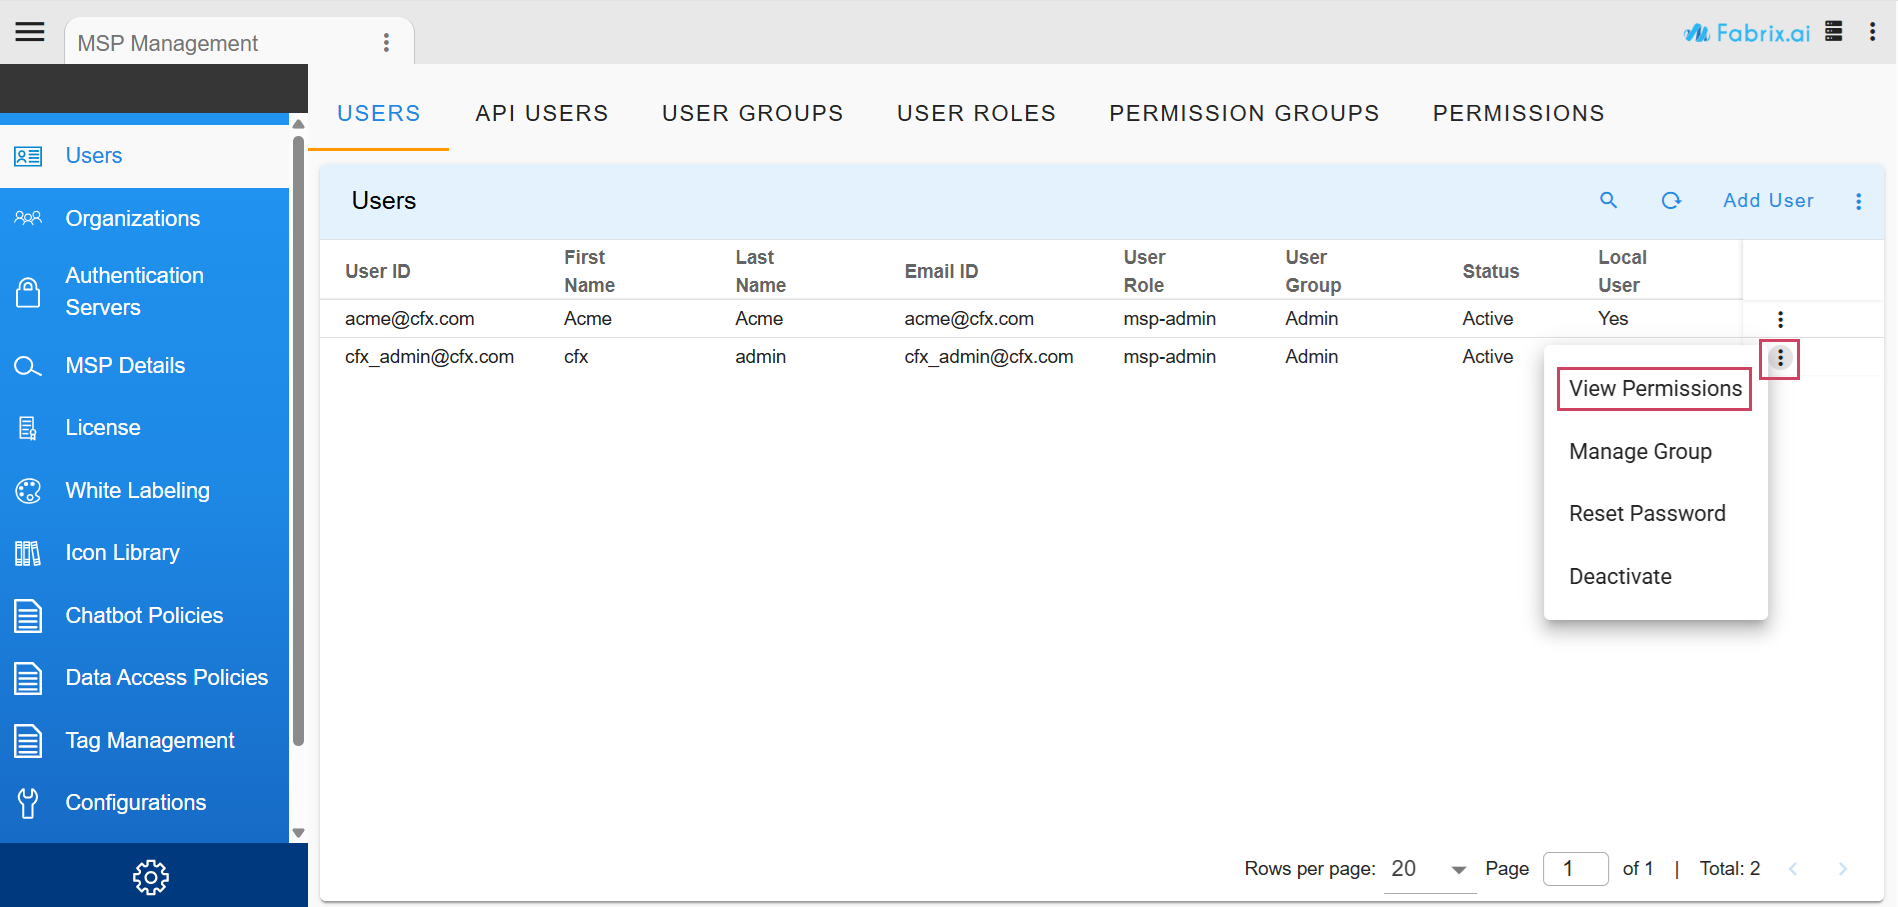Open the MSP Management tab options menu
This screenshot has height=907, width=1898.
click(387, 42)
